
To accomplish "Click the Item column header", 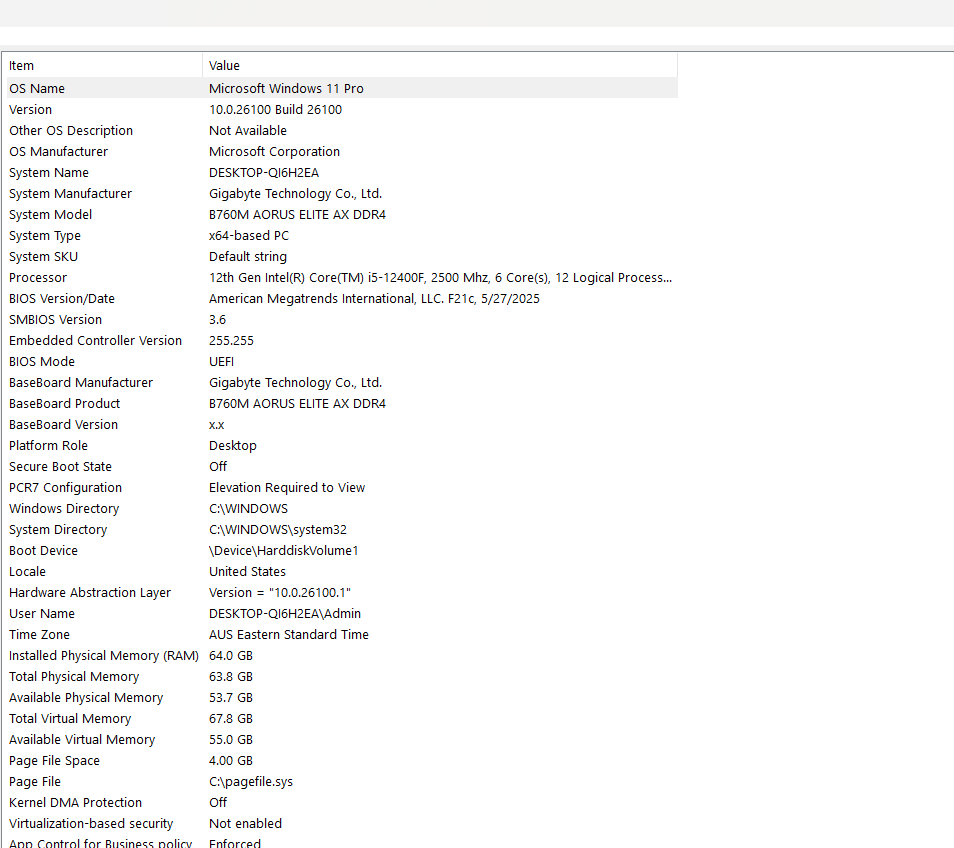I will (104, 66).
